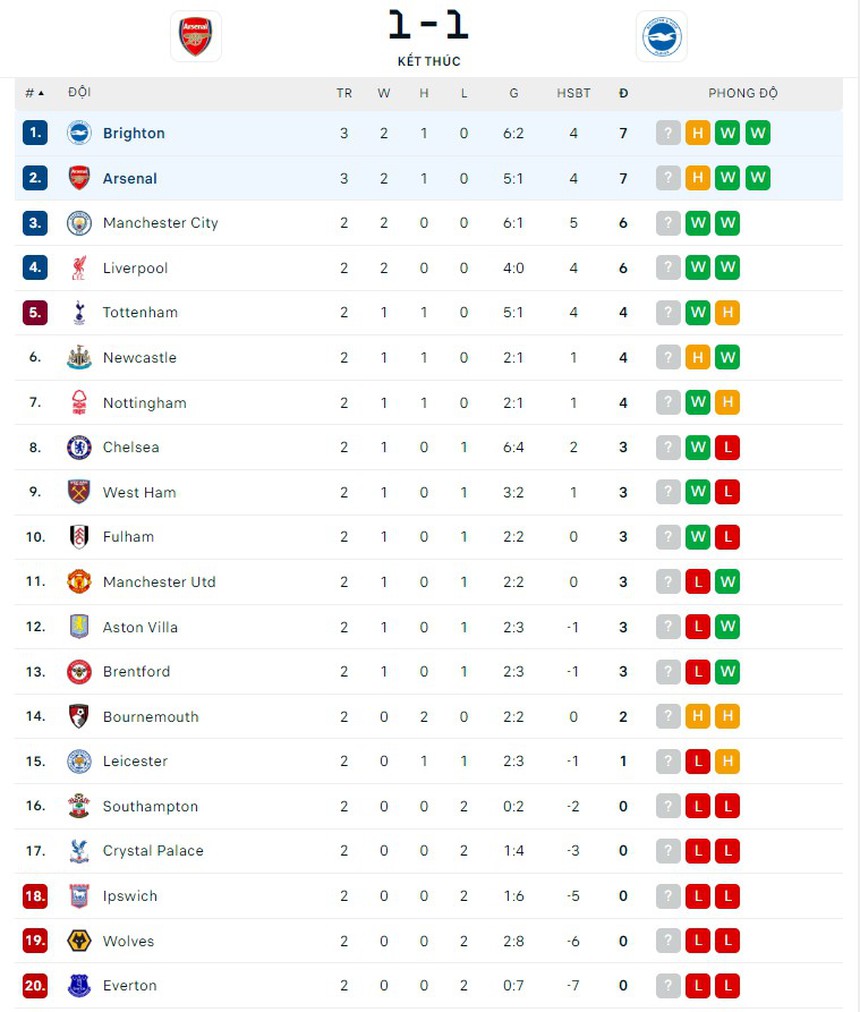Open the PHONG ĐỘ column header
This screenshot has height=1012, width=860.
point(743,92)
